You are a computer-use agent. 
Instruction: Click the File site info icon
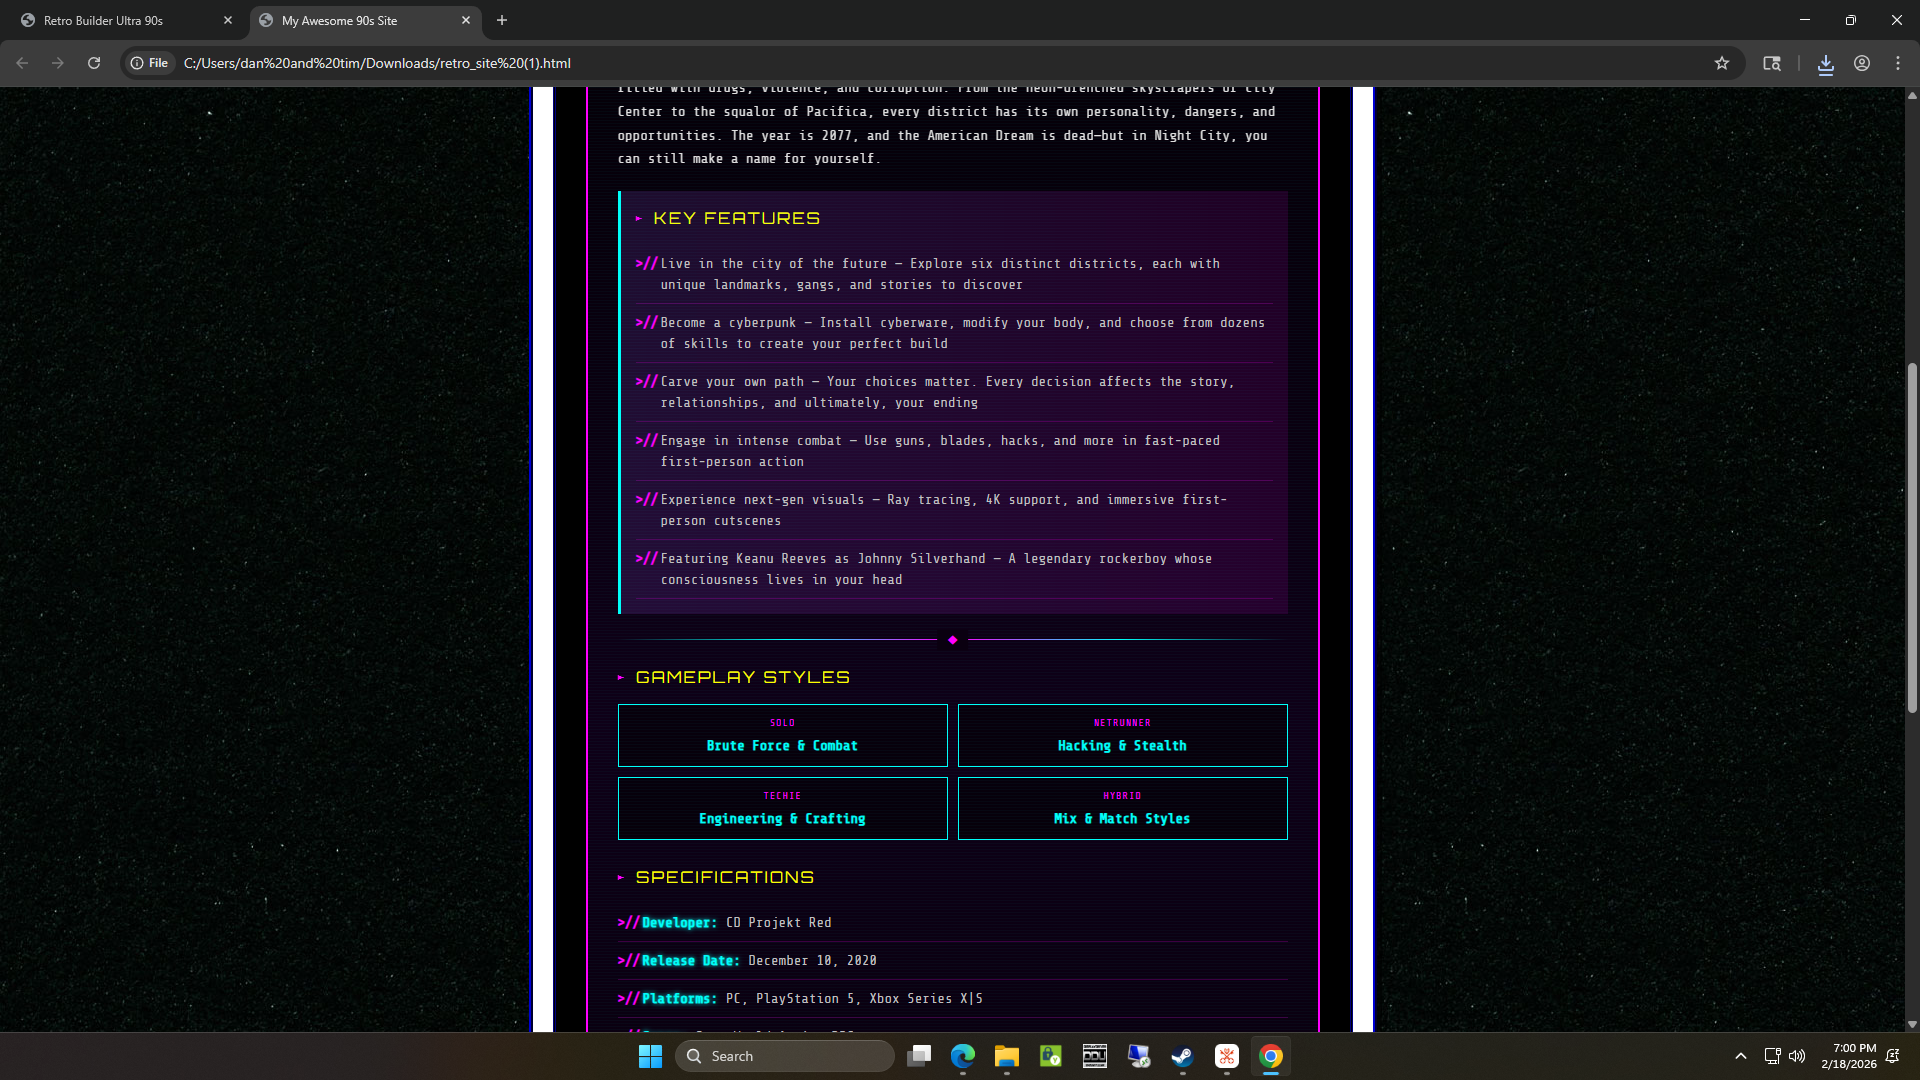pos(149,63)
